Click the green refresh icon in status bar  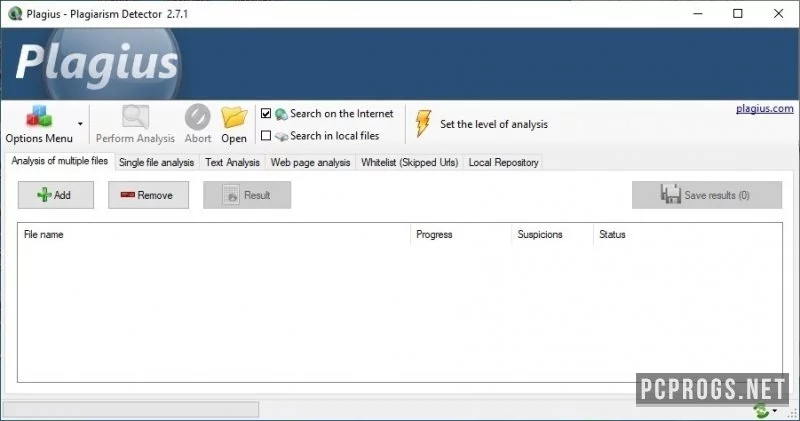[761, 410]
